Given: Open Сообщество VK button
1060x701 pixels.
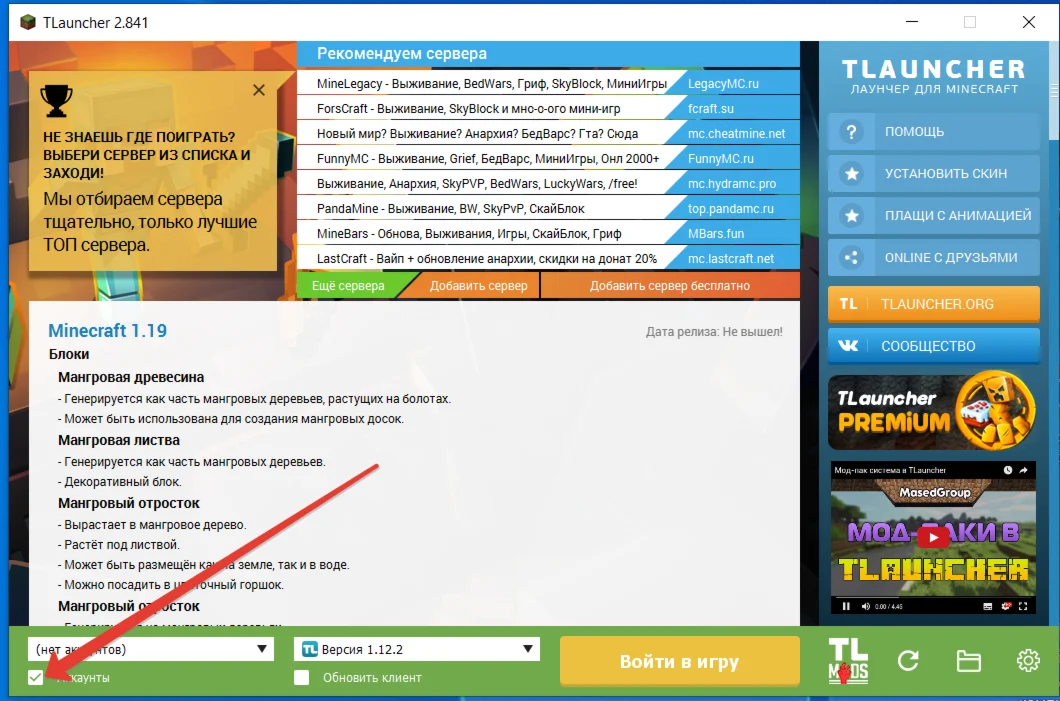Looking at the screenshot, I should click(934, 346).
